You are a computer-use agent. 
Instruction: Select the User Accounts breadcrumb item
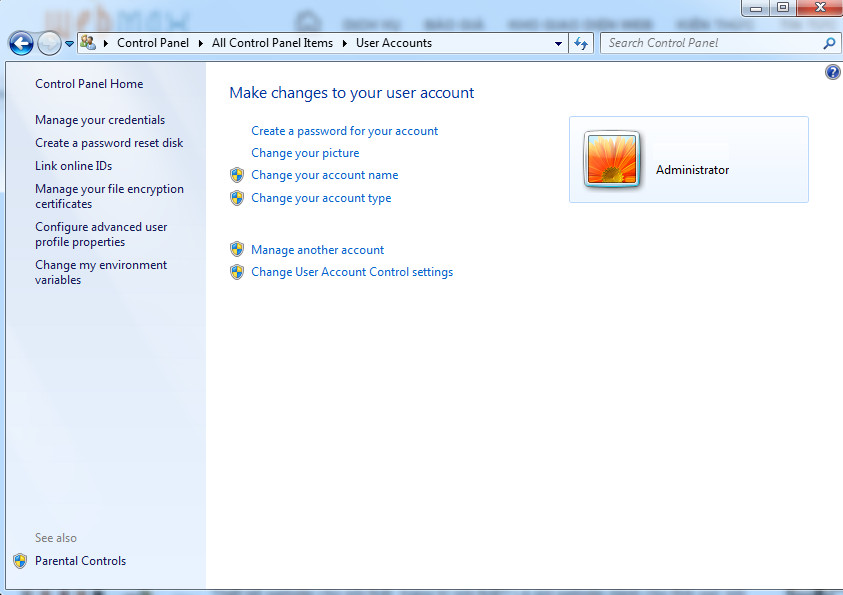393,43
